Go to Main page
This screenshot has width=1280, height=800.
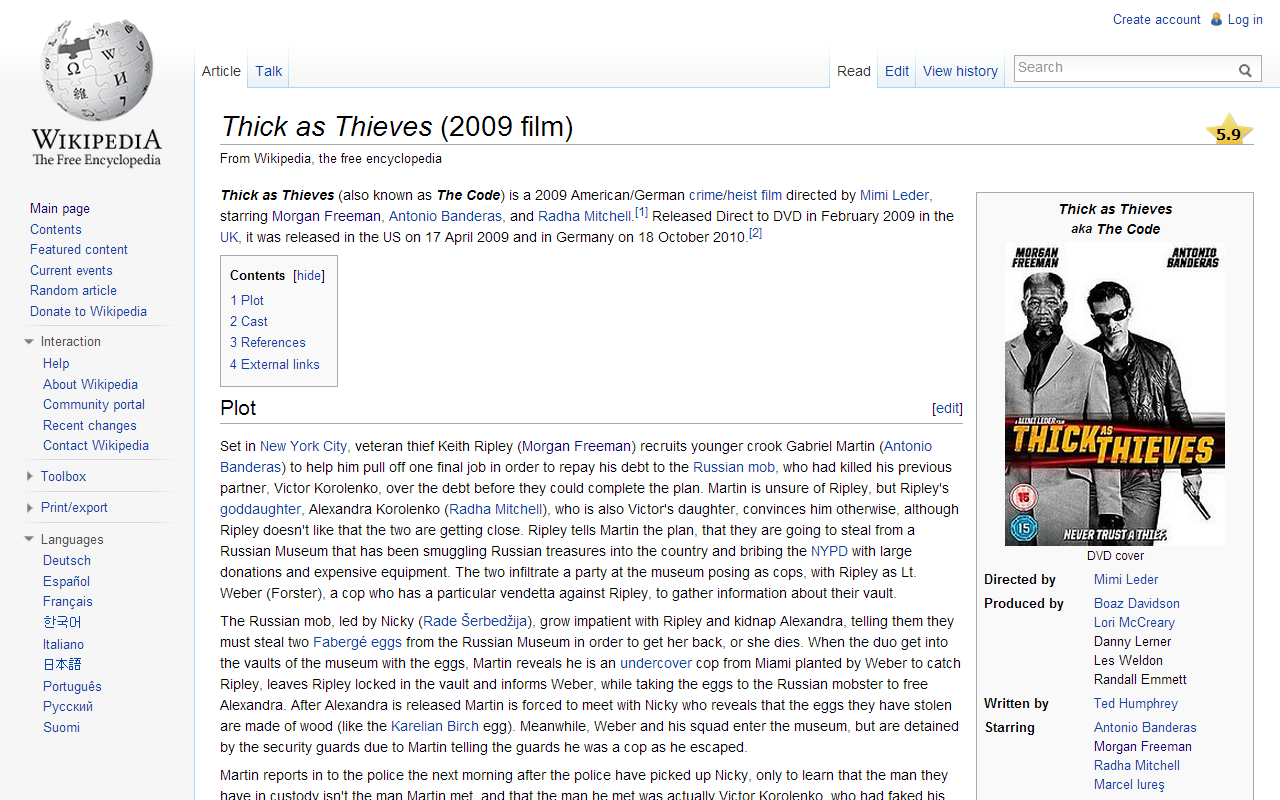[60, 209]
